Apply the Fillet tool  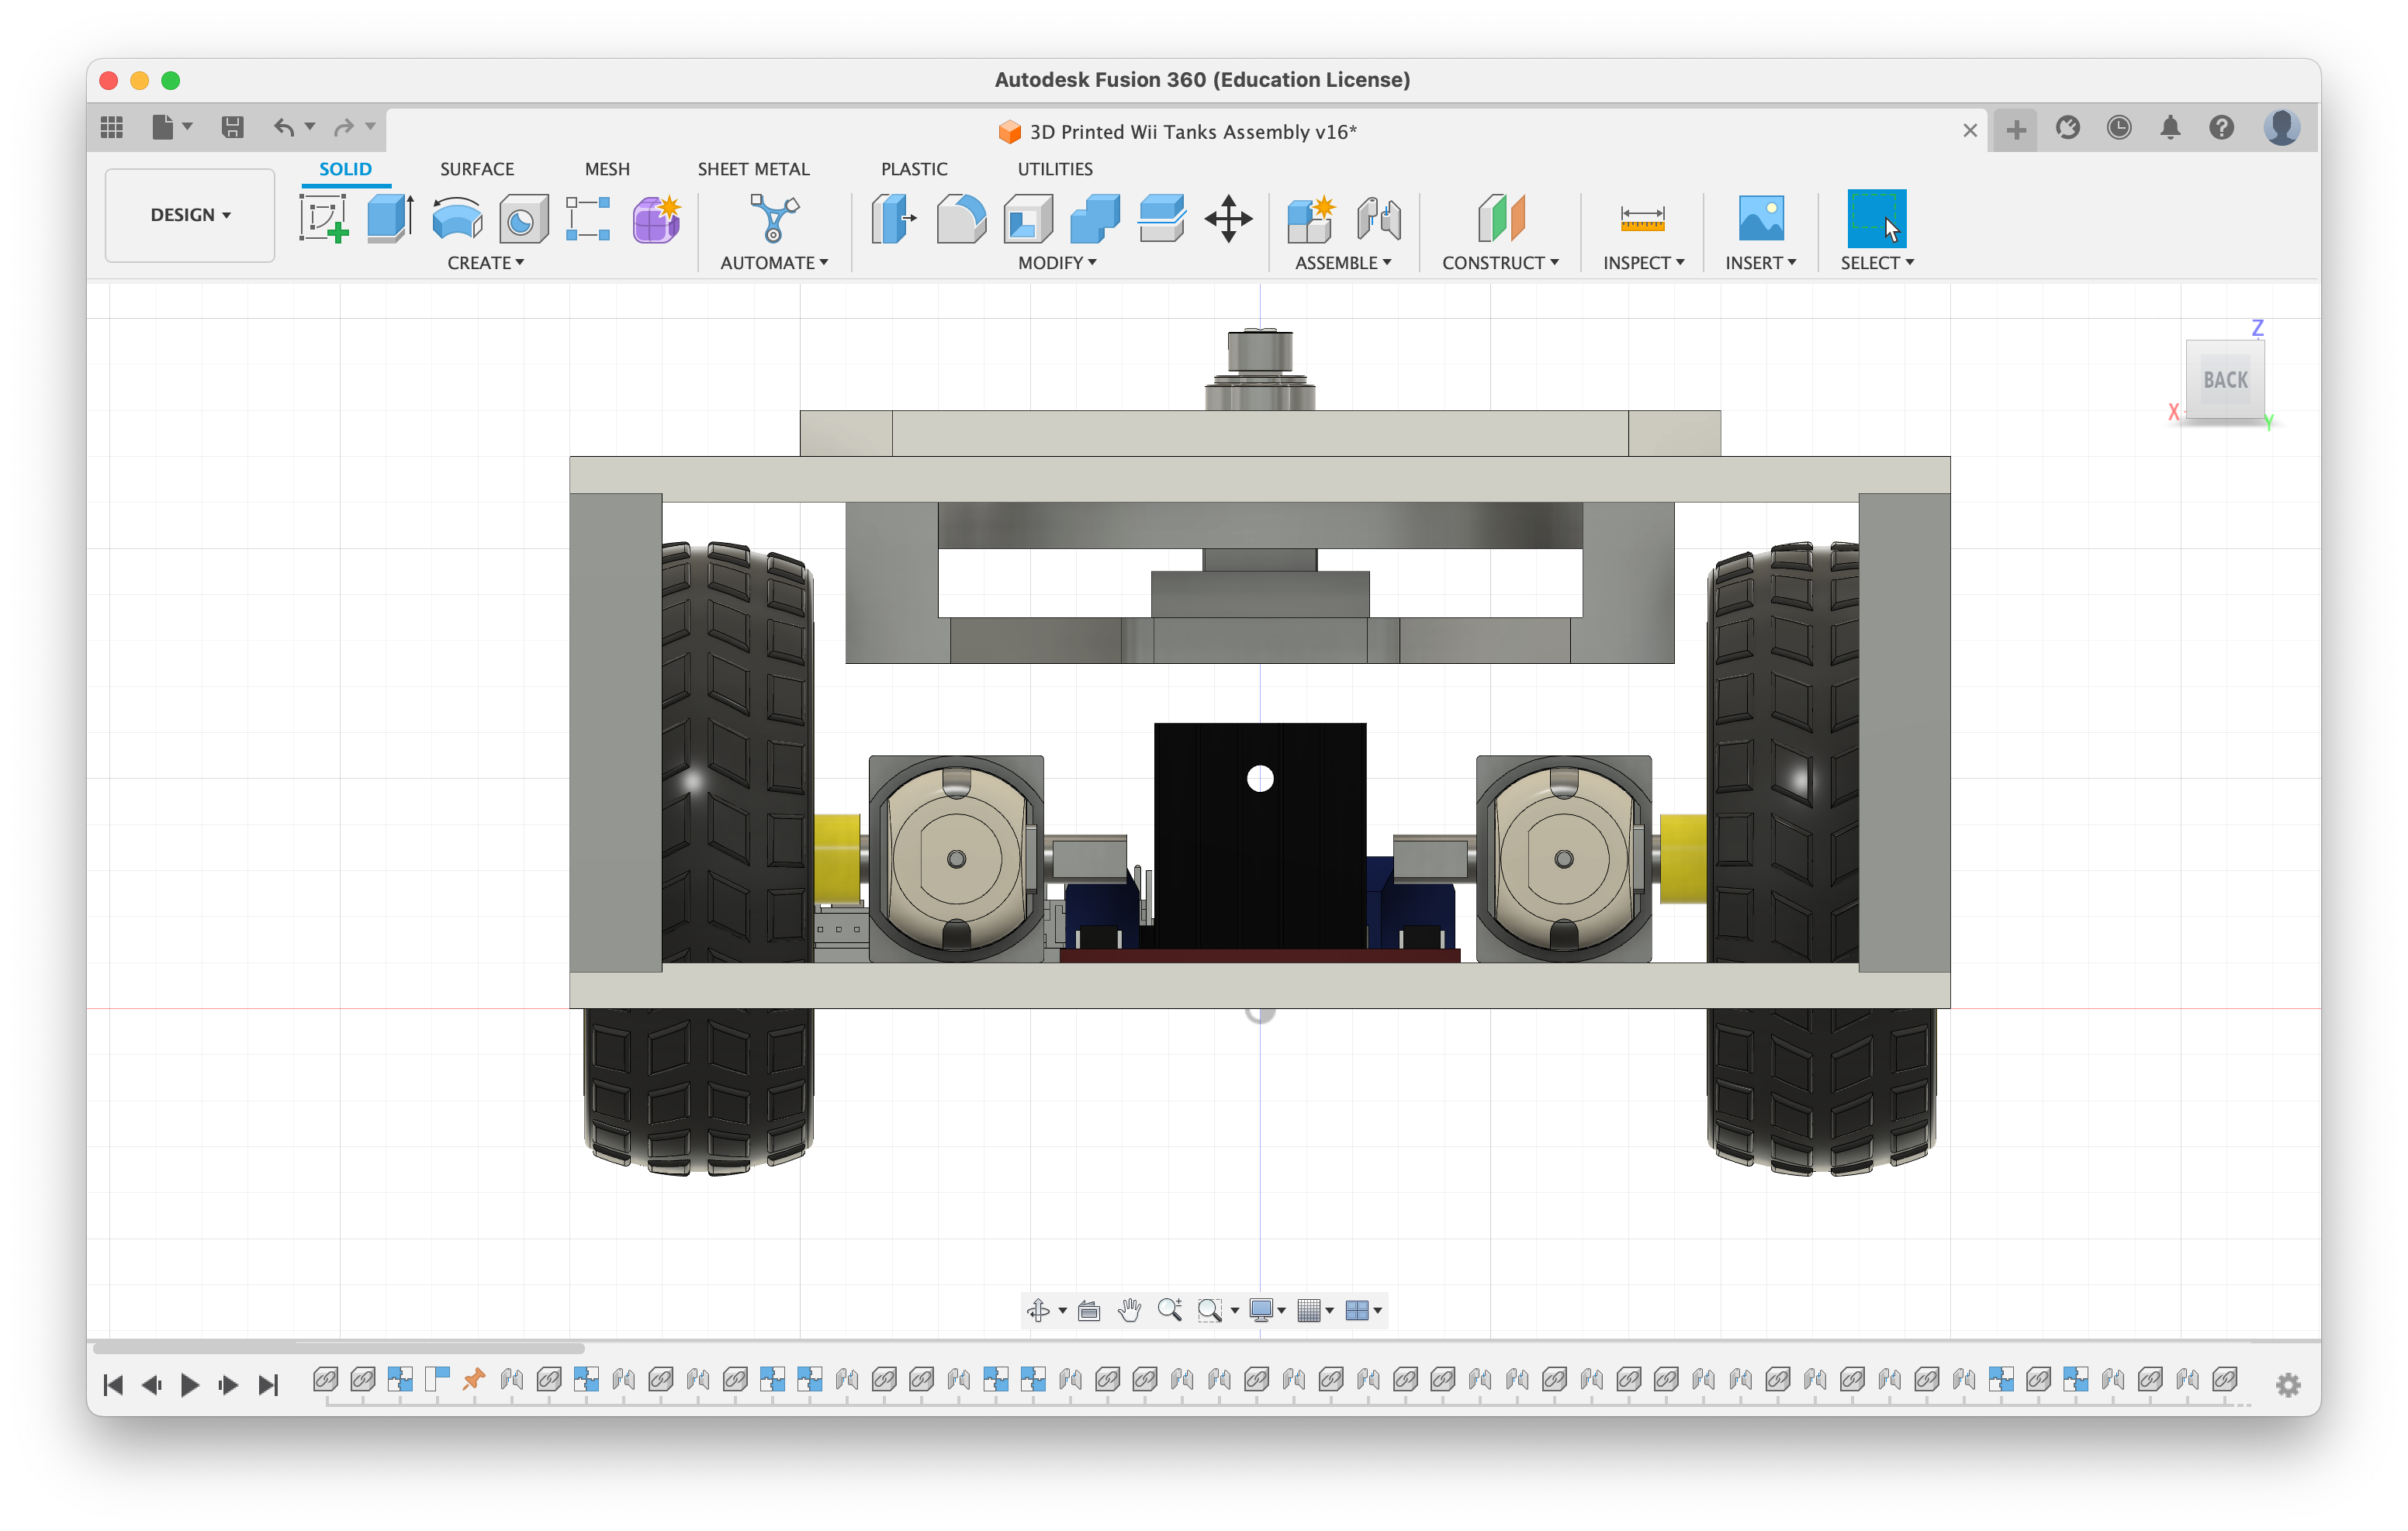click(960, 219)
